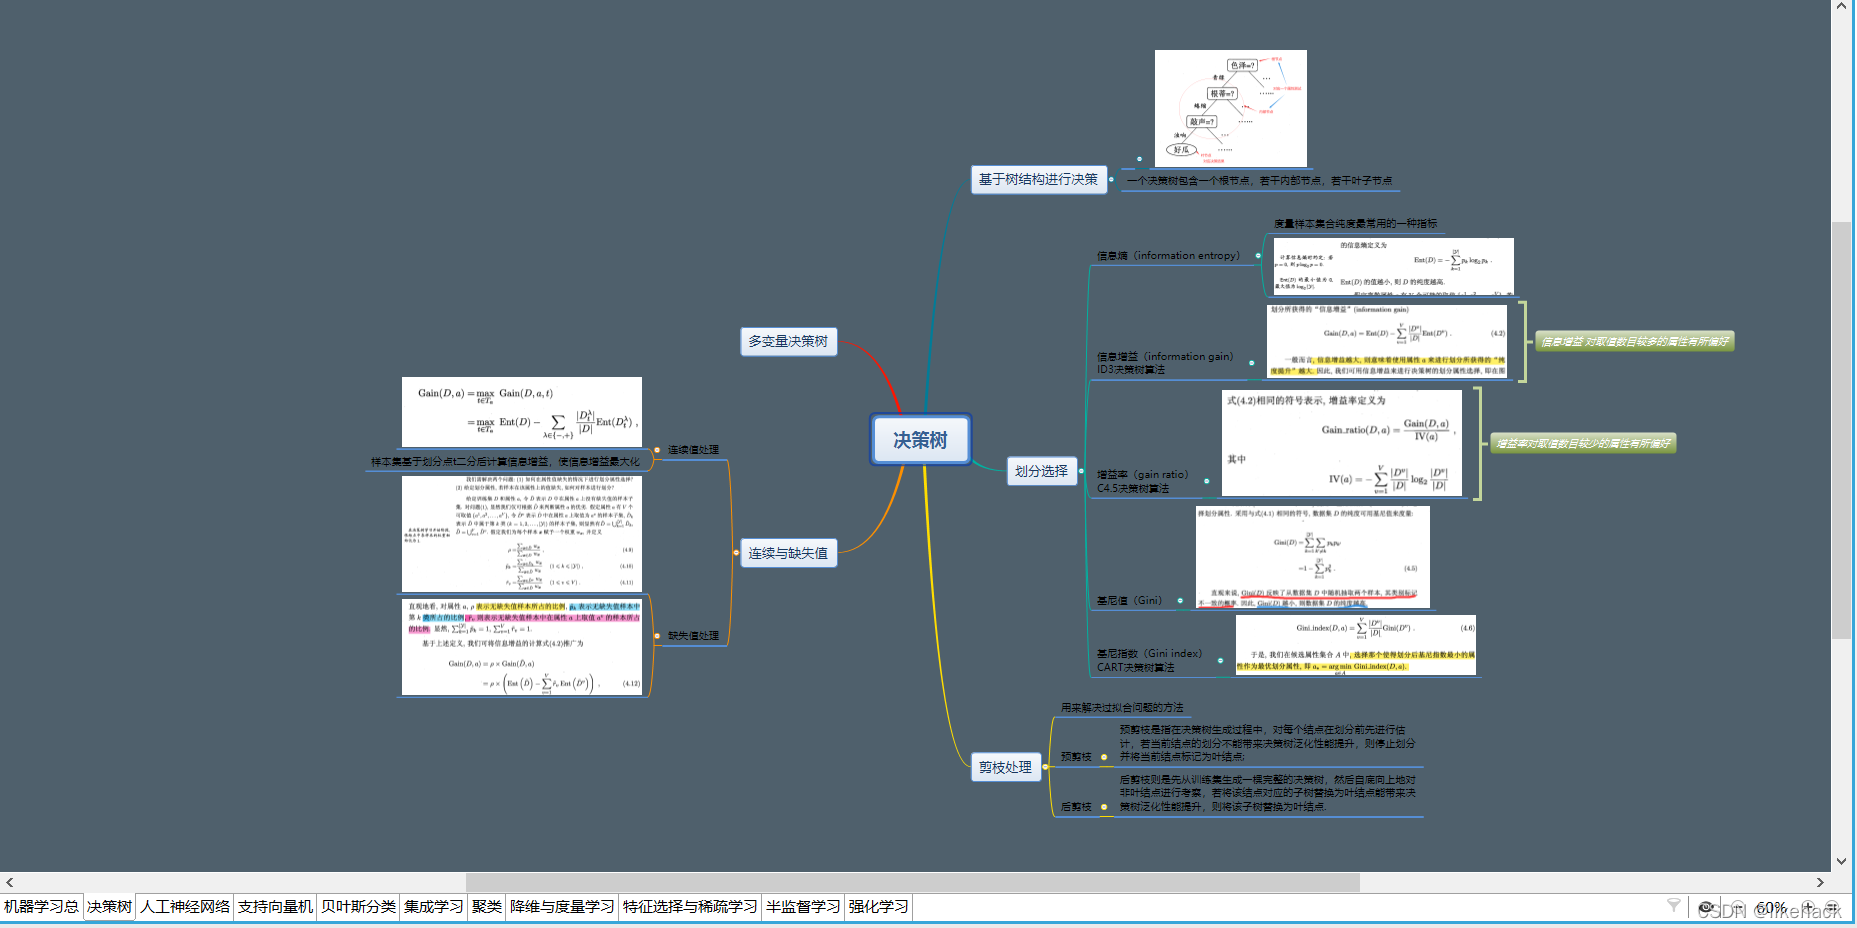Select the Gain(D,a) information gain formula image
The width and height of the screenshot is (1857, 928).
coord(1387,341)
